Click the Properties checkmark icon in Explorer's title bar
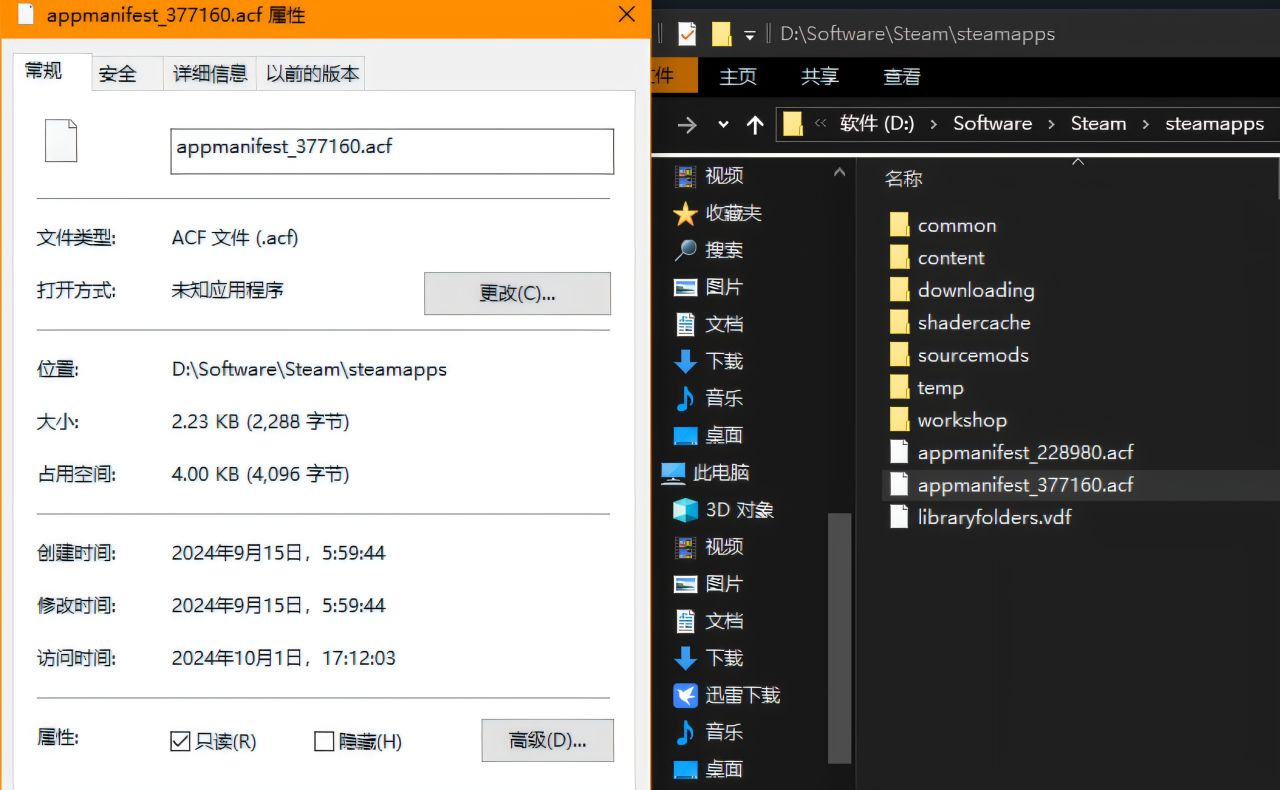 click(687, 34)
